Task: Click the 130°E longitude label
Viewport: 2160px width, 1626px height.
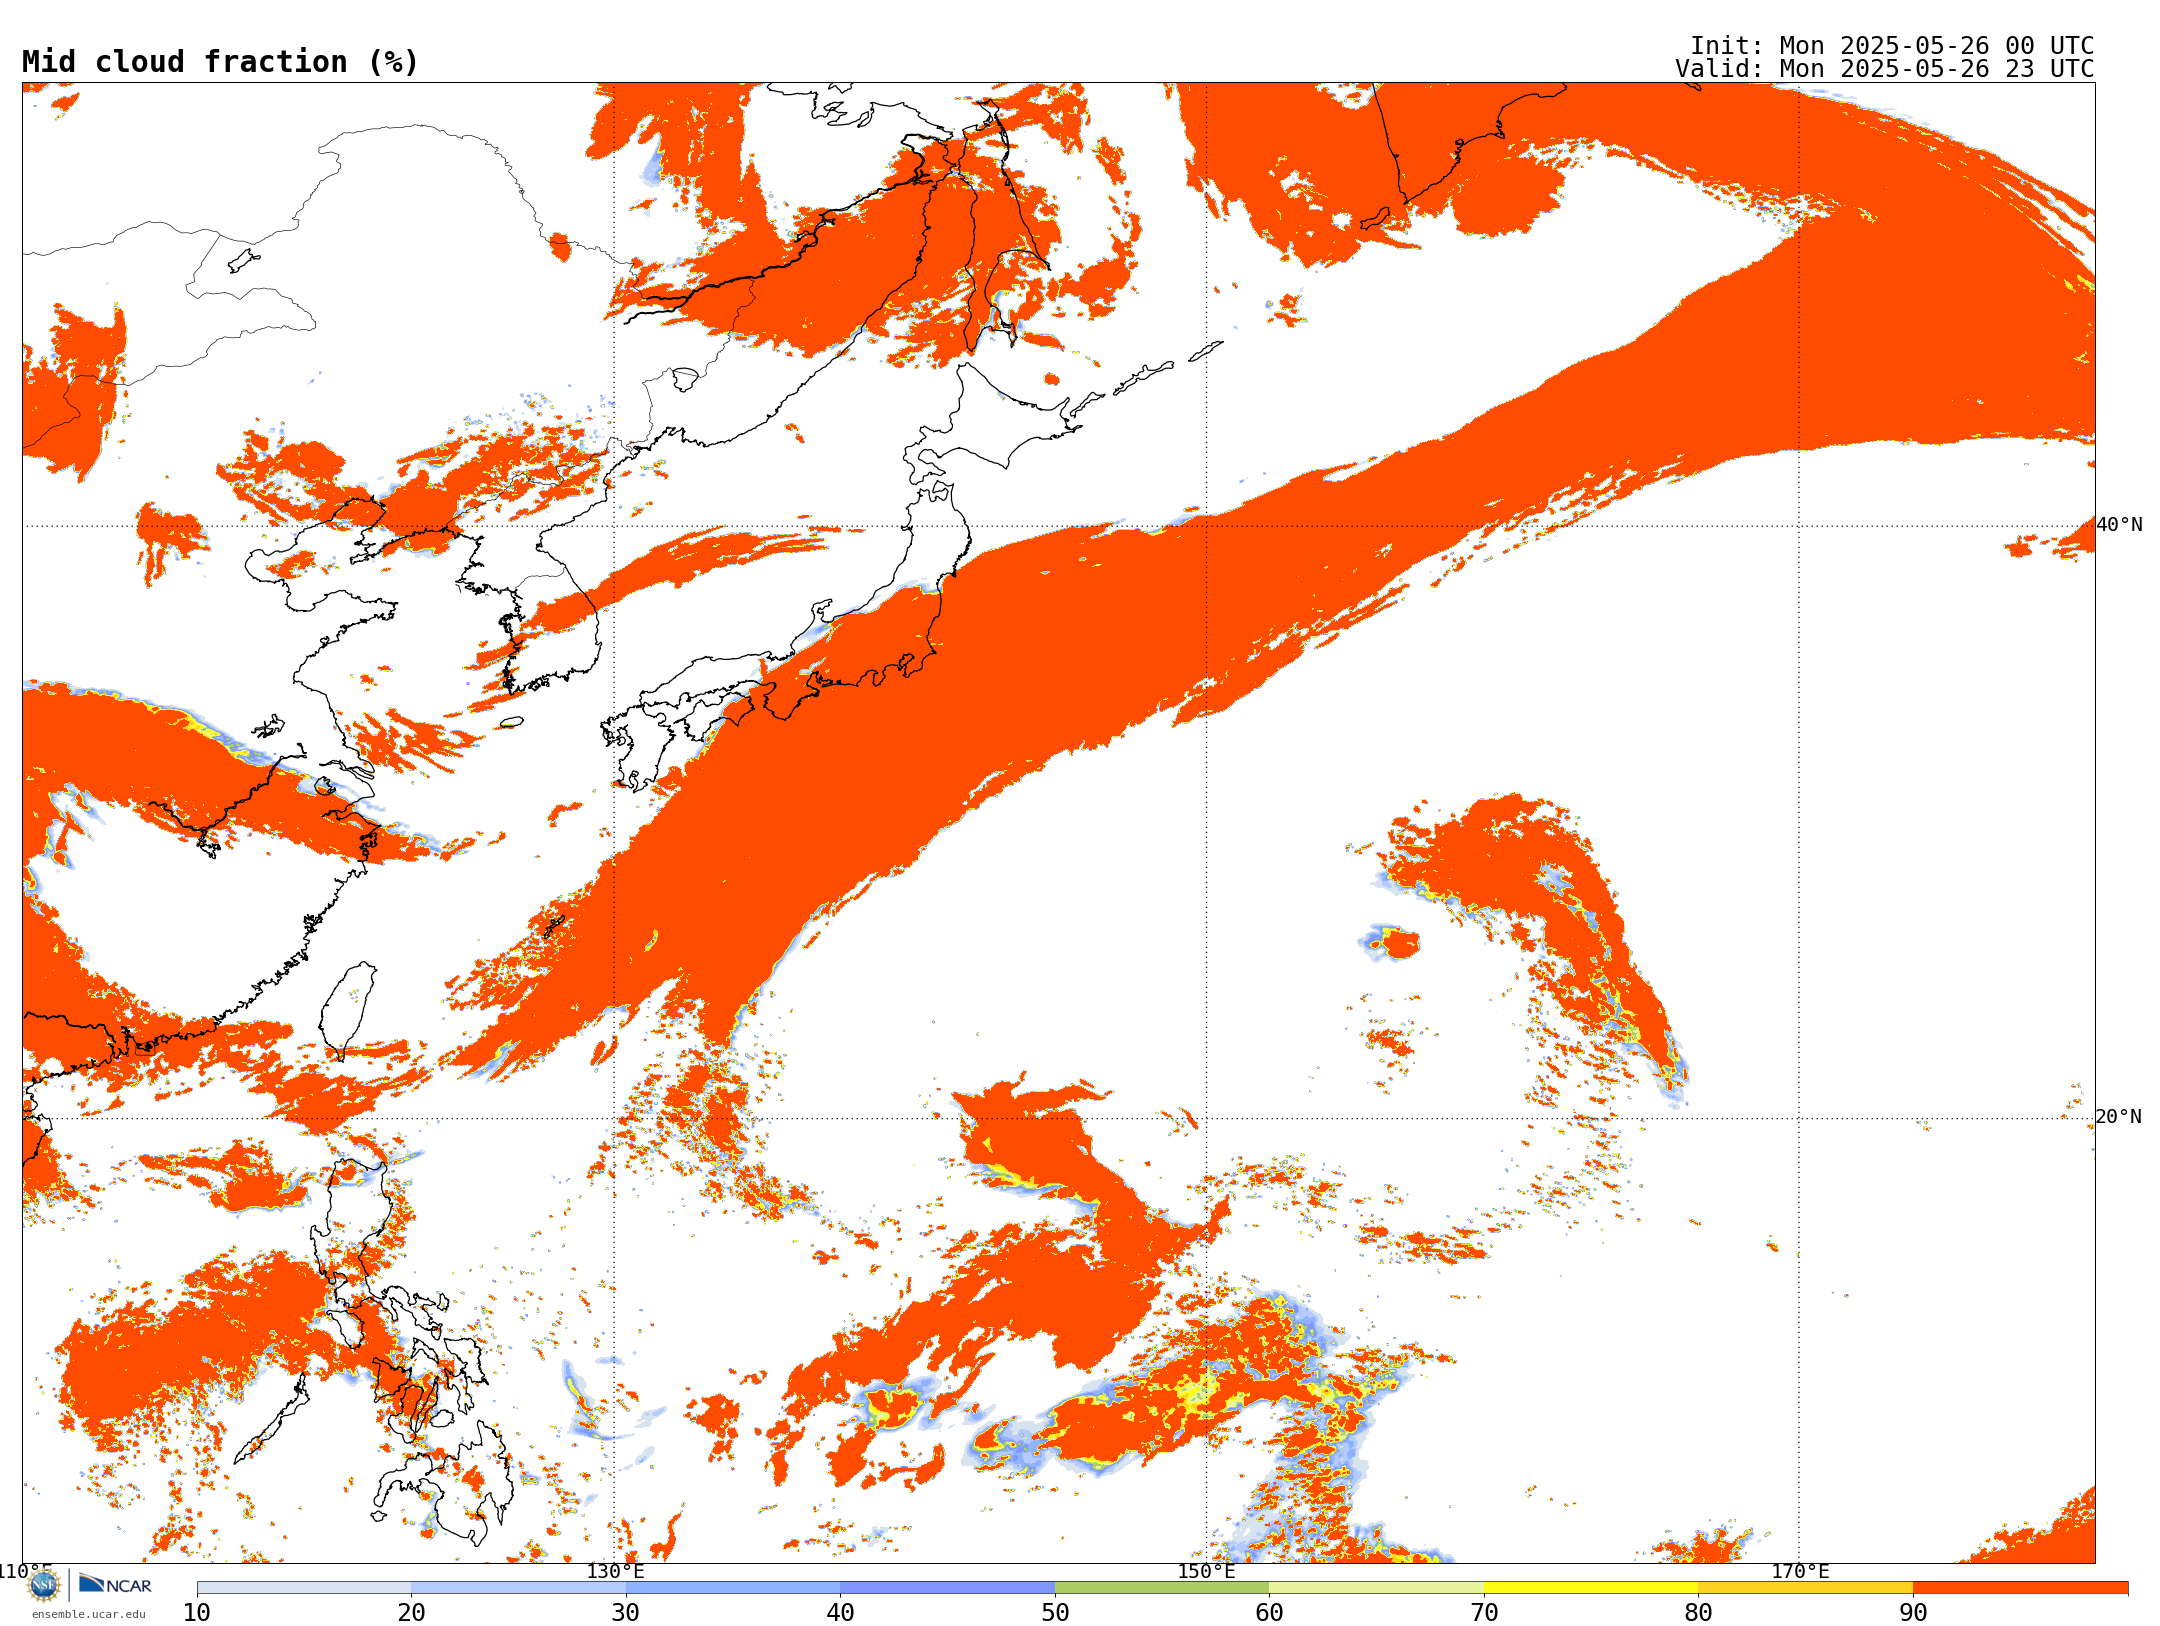Action: pyautogui.click(x=615, y=1571)
